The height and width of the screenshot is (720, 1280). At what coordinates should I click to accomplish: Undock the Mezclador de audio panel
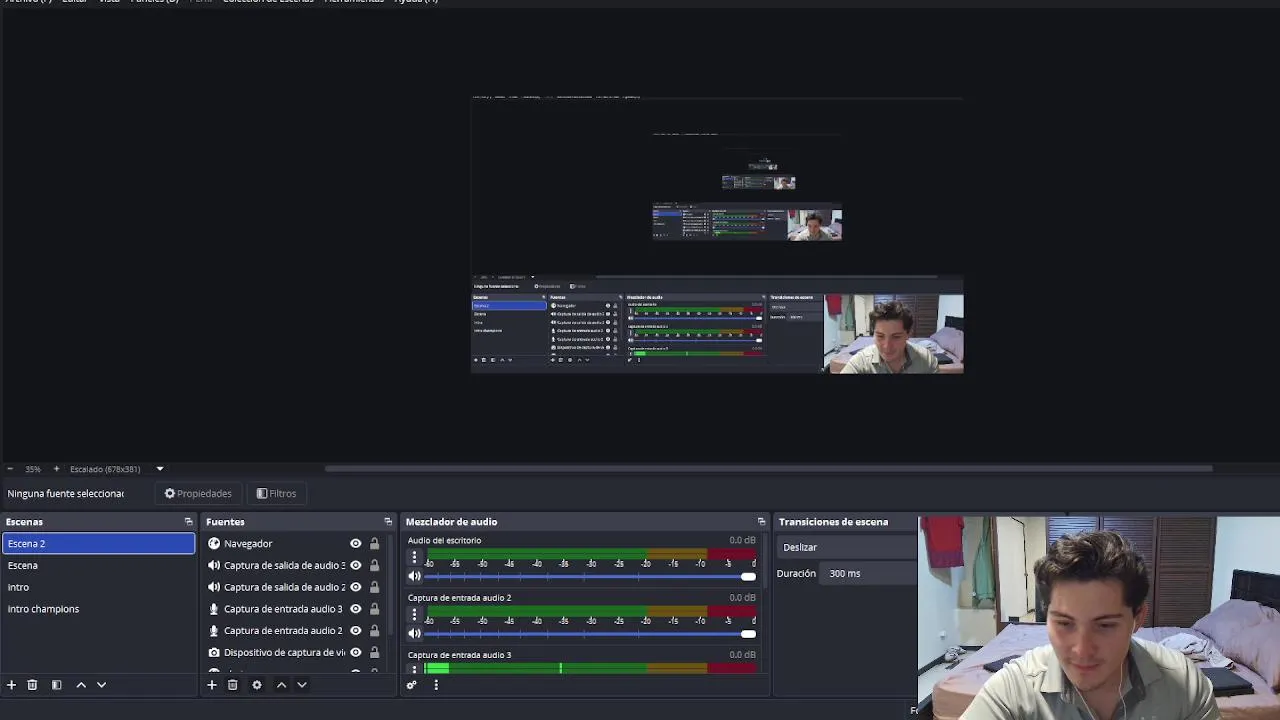pyautogui.click(x=761, y=522)
